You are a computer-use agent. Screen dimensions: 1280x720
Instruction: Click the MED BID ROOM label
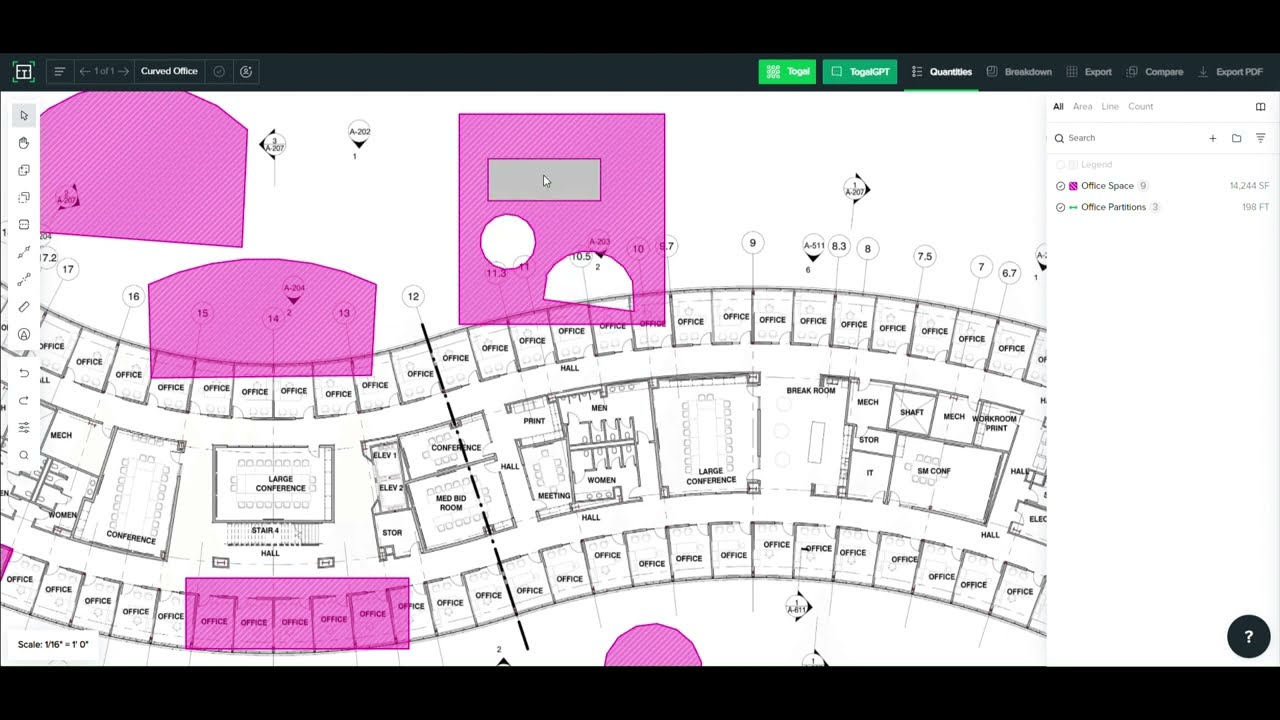[451, 502]
